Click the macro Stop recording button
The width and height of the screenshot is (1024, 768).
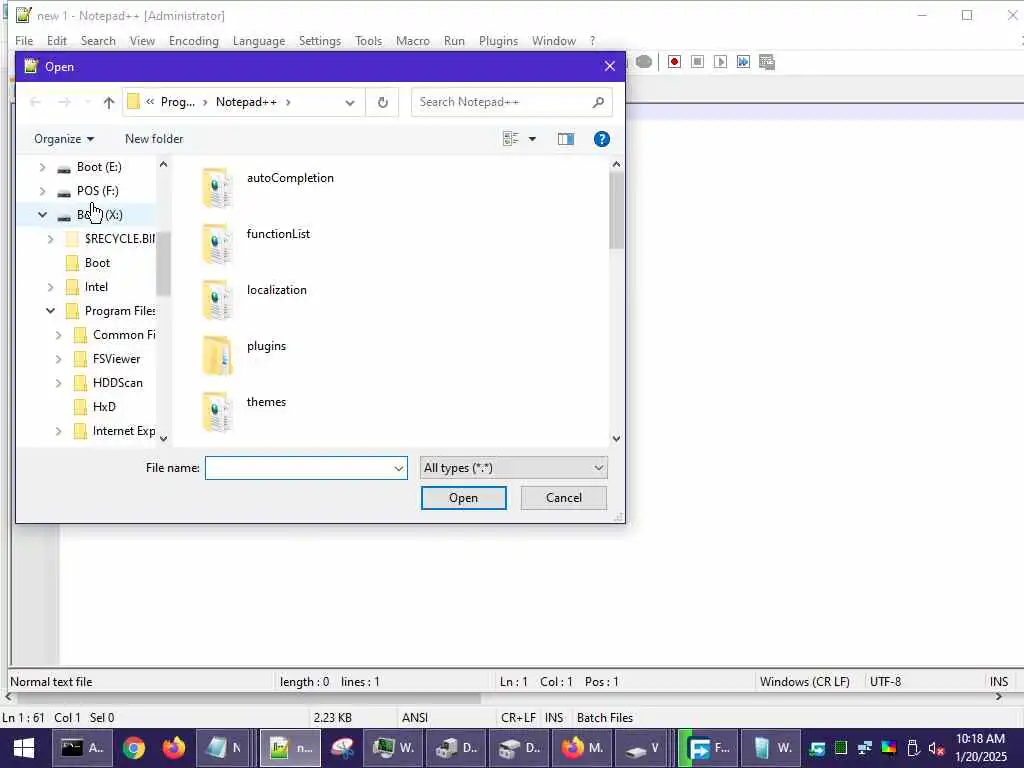coord(697,62)
